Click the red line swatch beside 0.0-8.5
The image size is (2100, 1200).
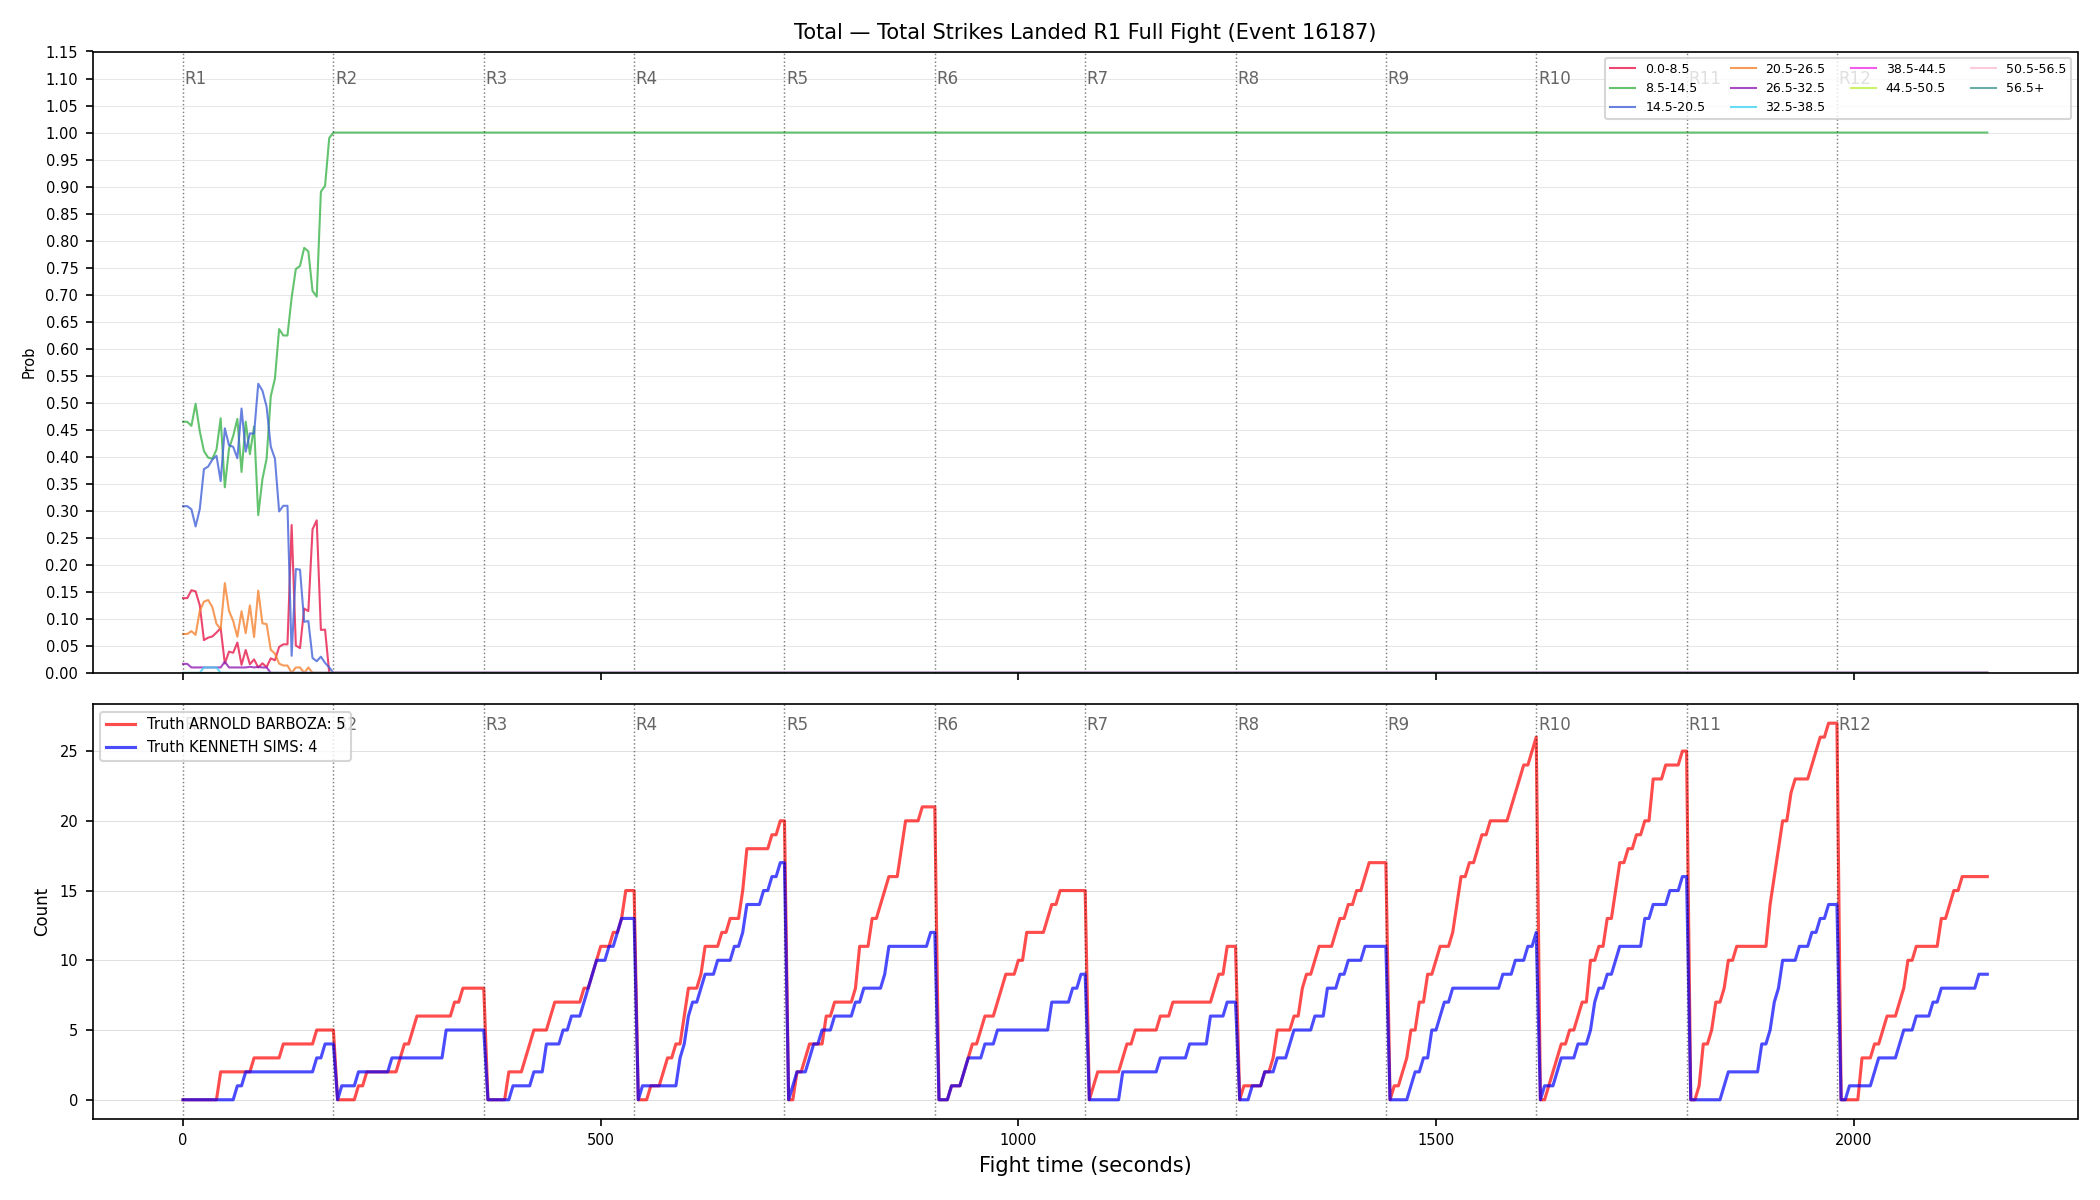coord(1623,69)
